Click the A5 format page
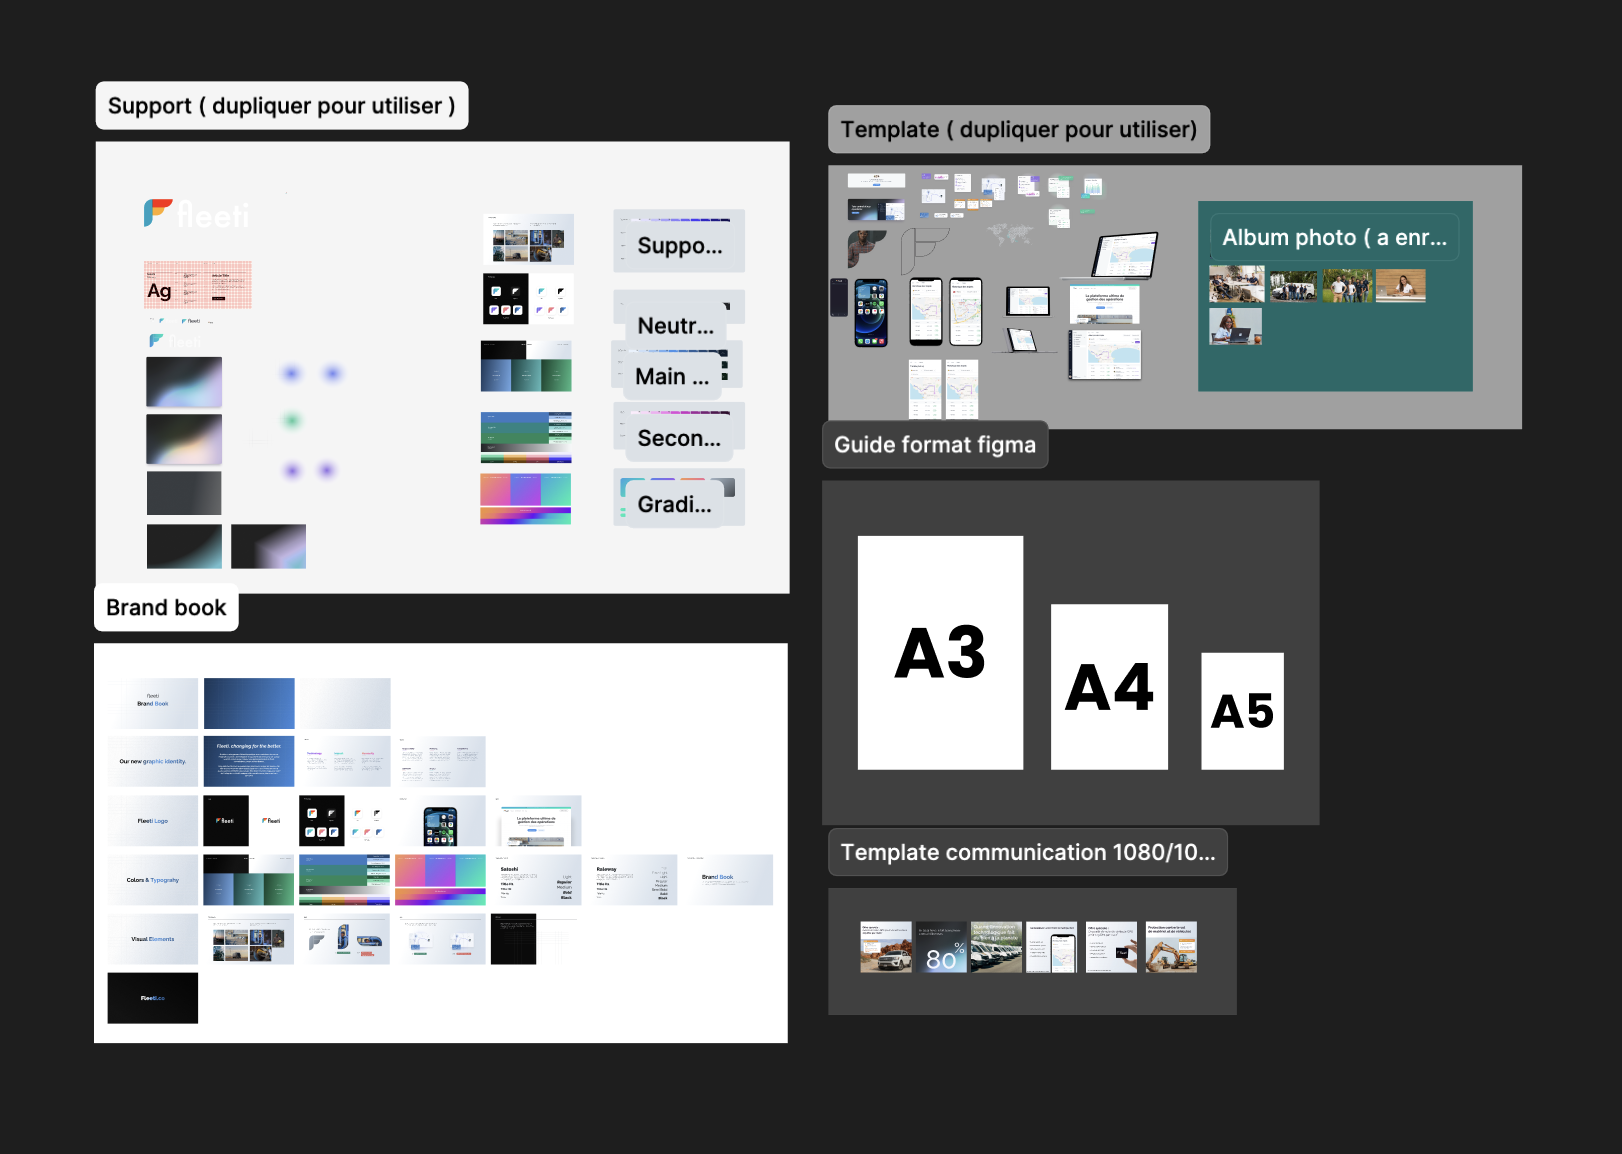 pyautogui.click(x=1241, y=711)
